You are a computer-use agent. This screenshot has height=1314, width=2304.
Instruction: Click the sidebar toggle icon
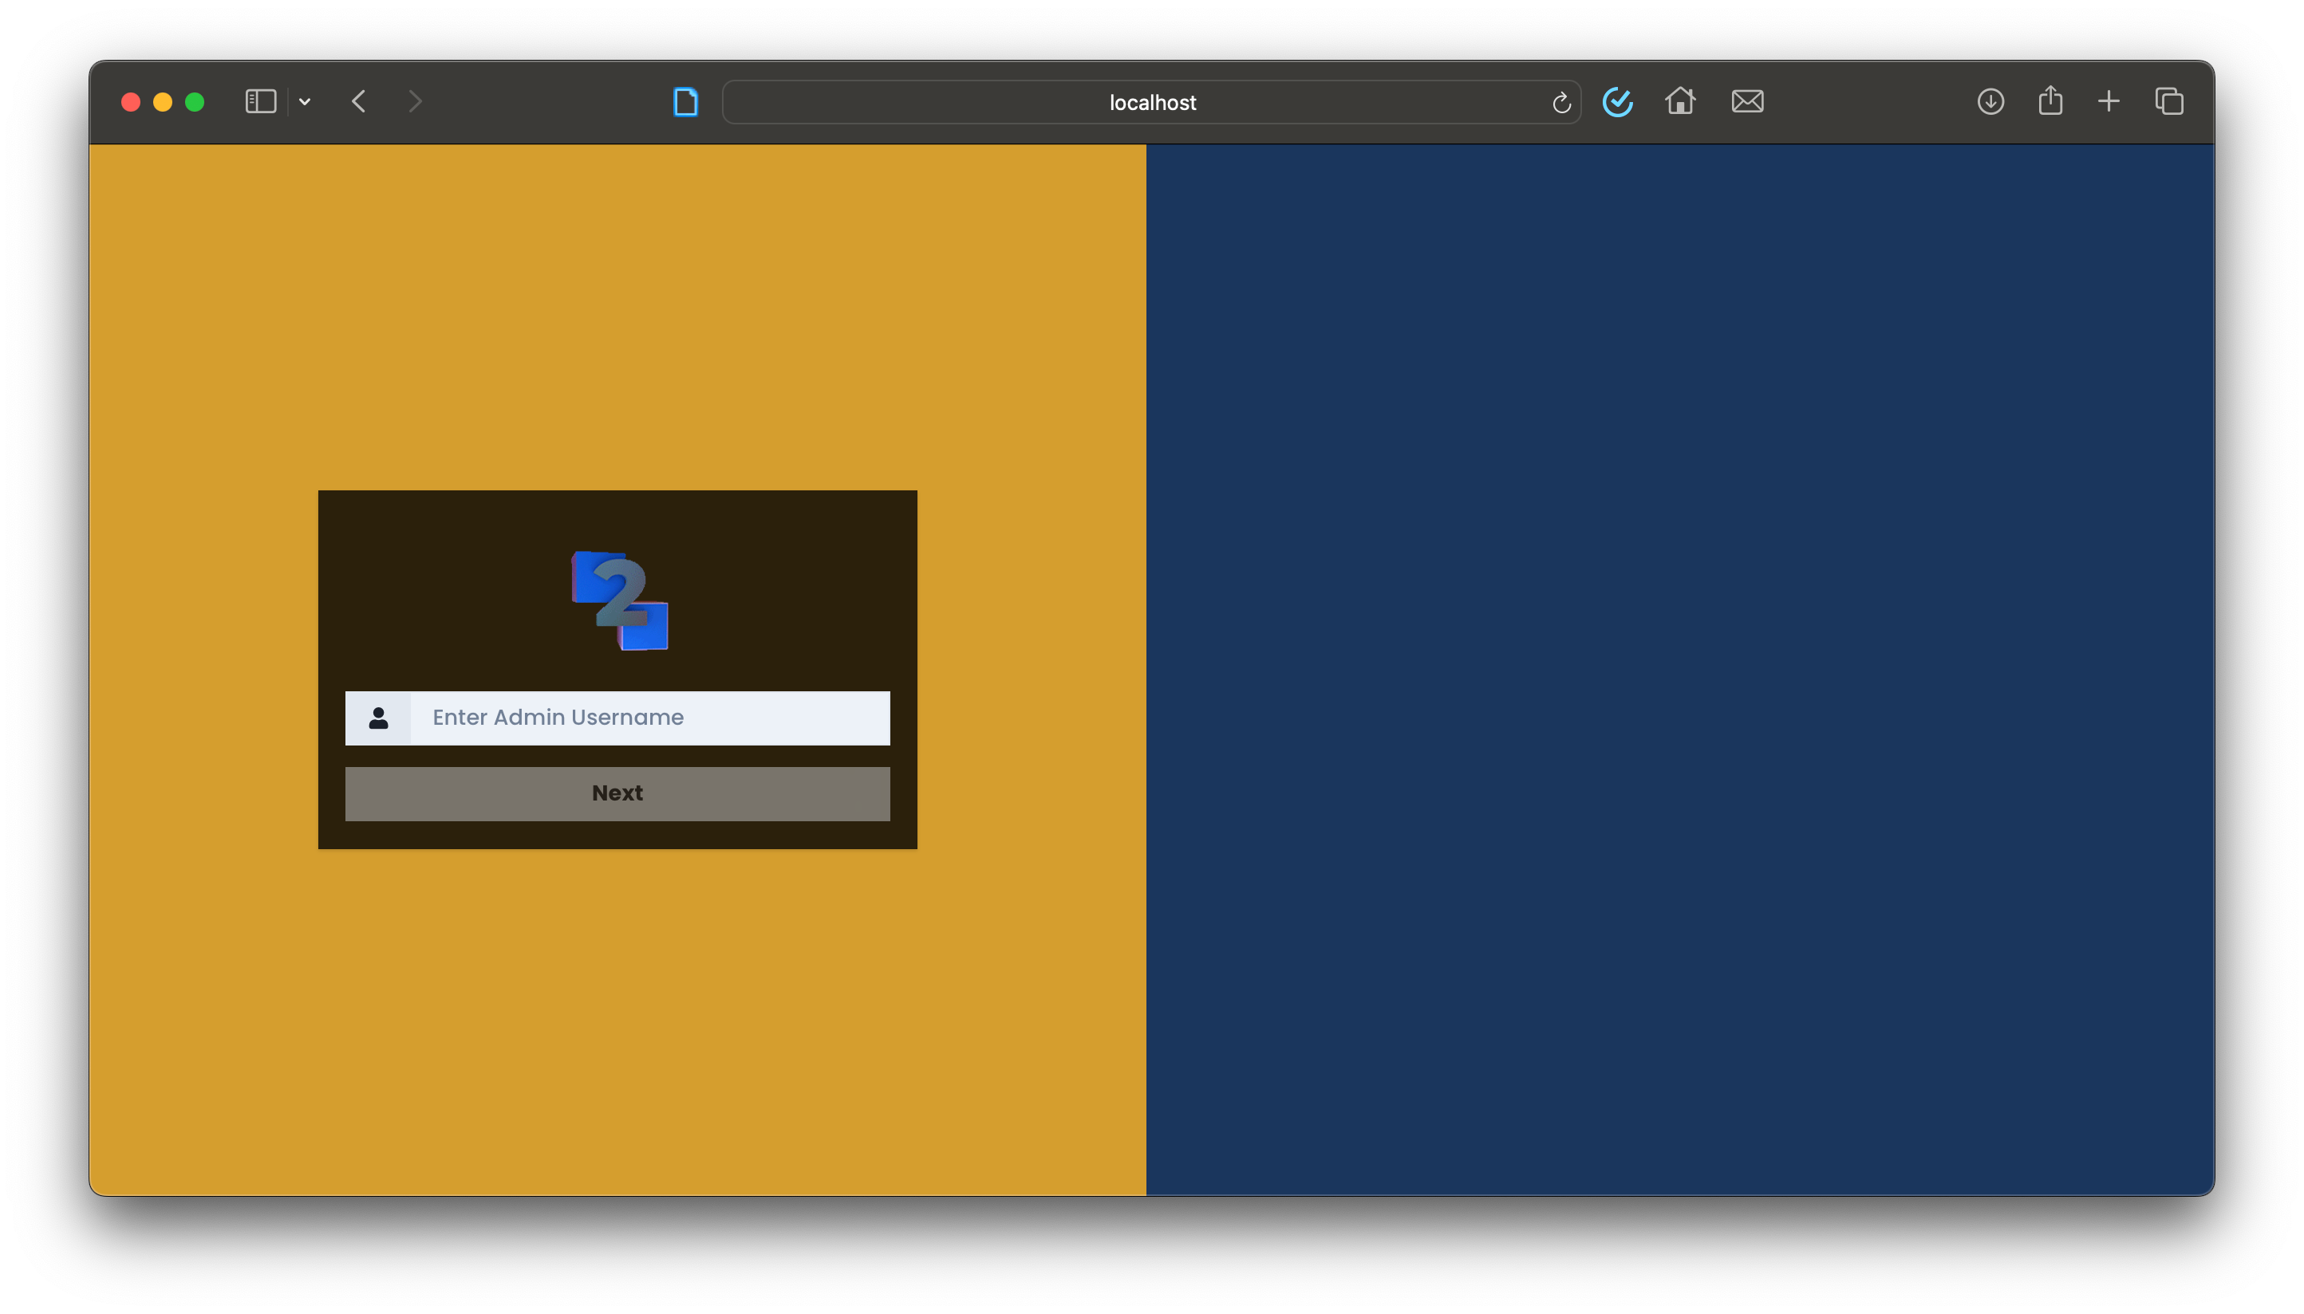click(x=260, y=101)
